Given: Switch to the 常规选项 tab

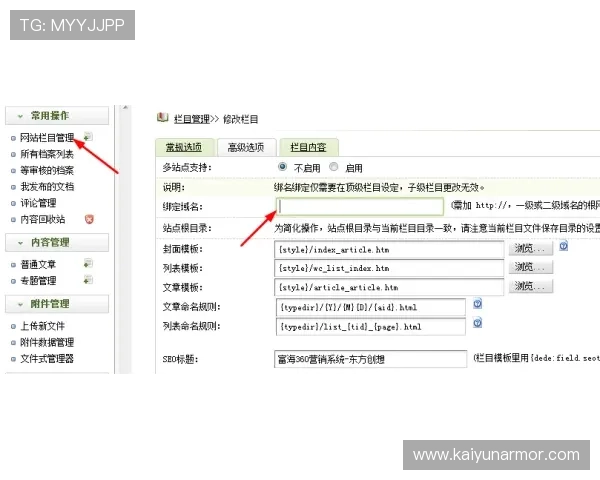Looking at the screenshot, I should tap(184, 147).
